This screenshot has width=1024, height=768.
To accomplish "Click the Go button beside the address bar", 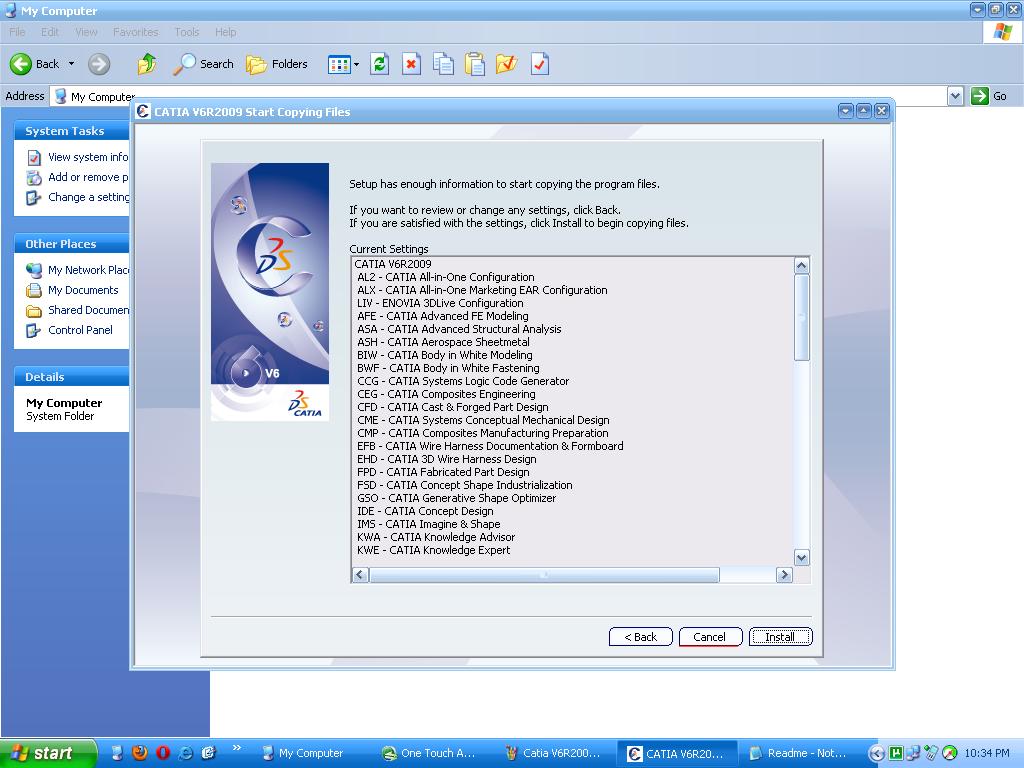I will 989,96.
